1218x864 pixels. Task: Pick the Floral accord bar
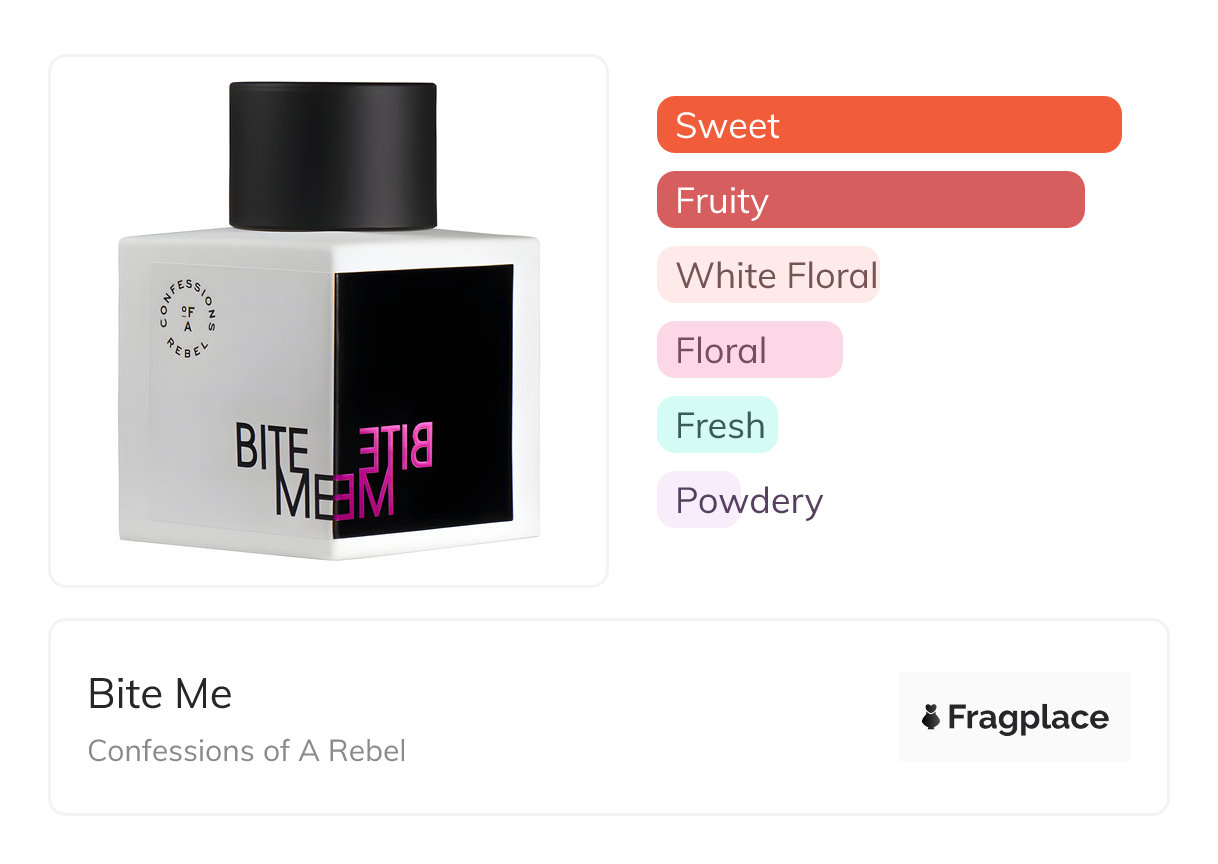coord(749,350)
